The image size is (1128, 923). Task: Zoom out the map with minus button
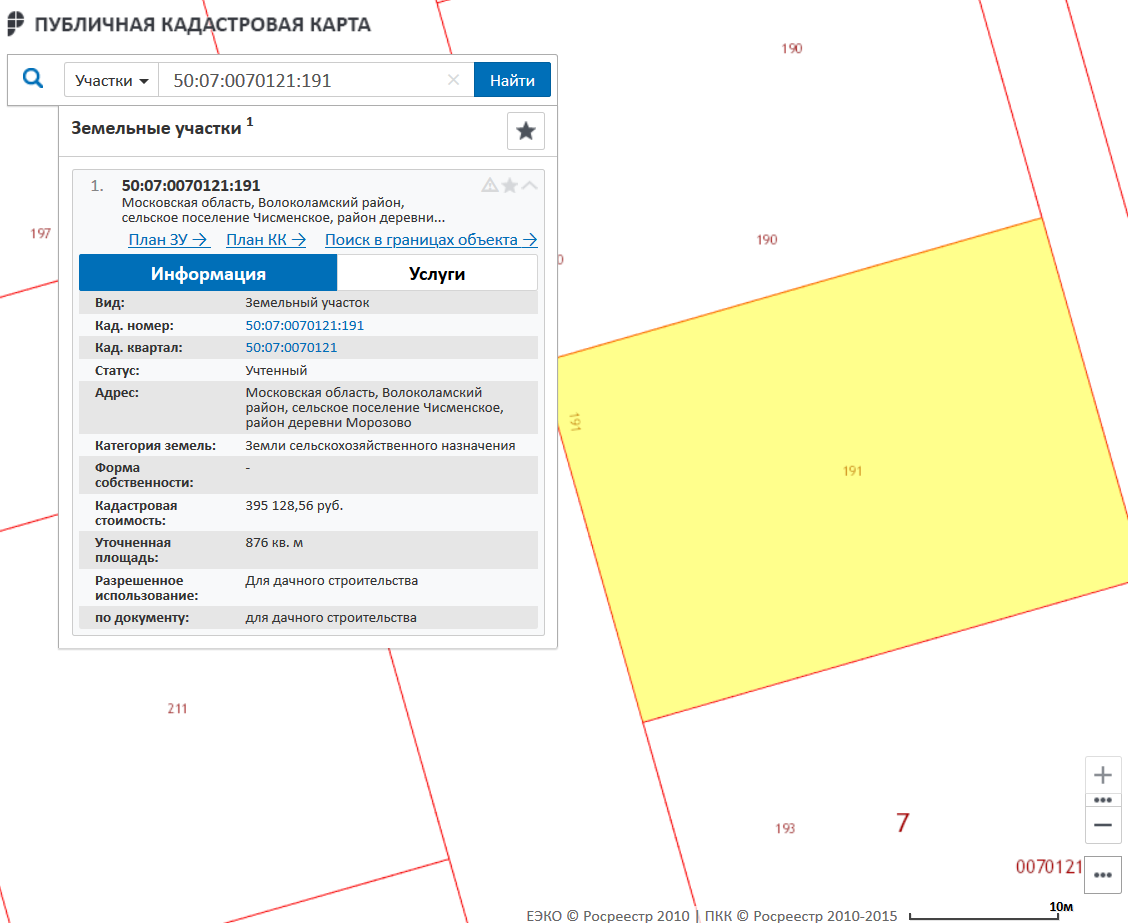click(1103, 825)
